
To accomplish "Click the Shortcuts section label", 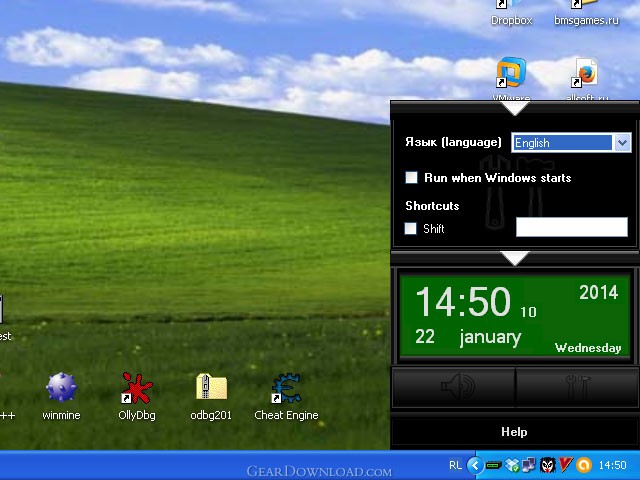I will (x=432, y=206).
